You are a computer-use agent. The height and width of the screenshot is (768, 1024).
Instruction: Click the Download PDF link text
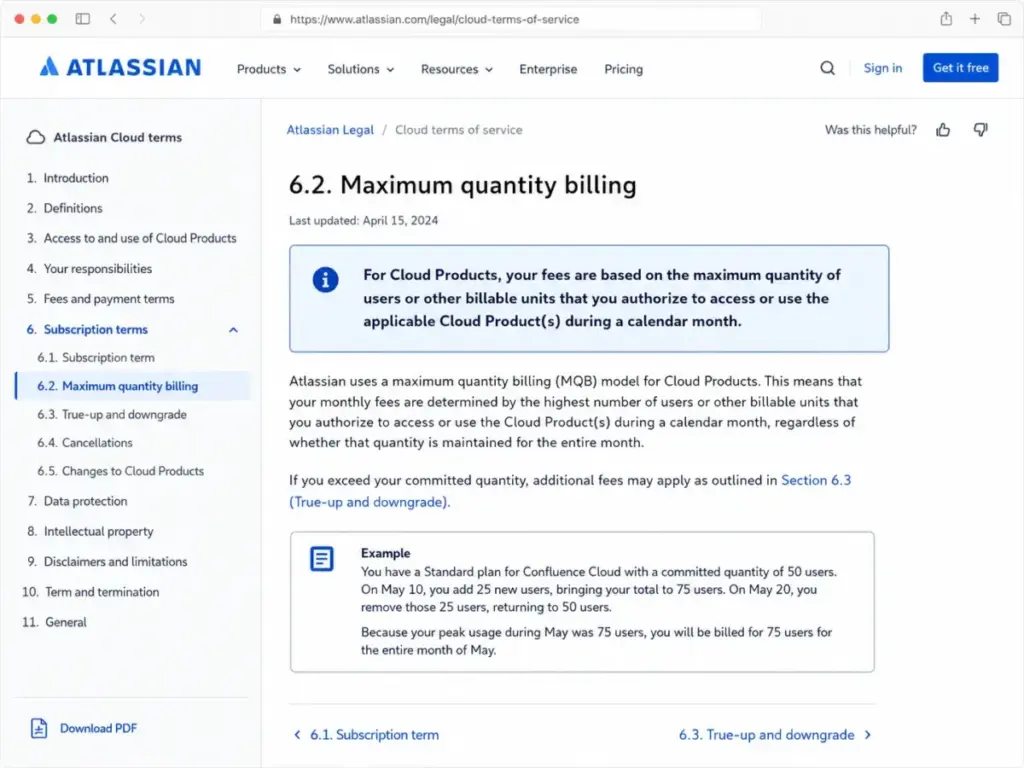[x=99, y=728]
